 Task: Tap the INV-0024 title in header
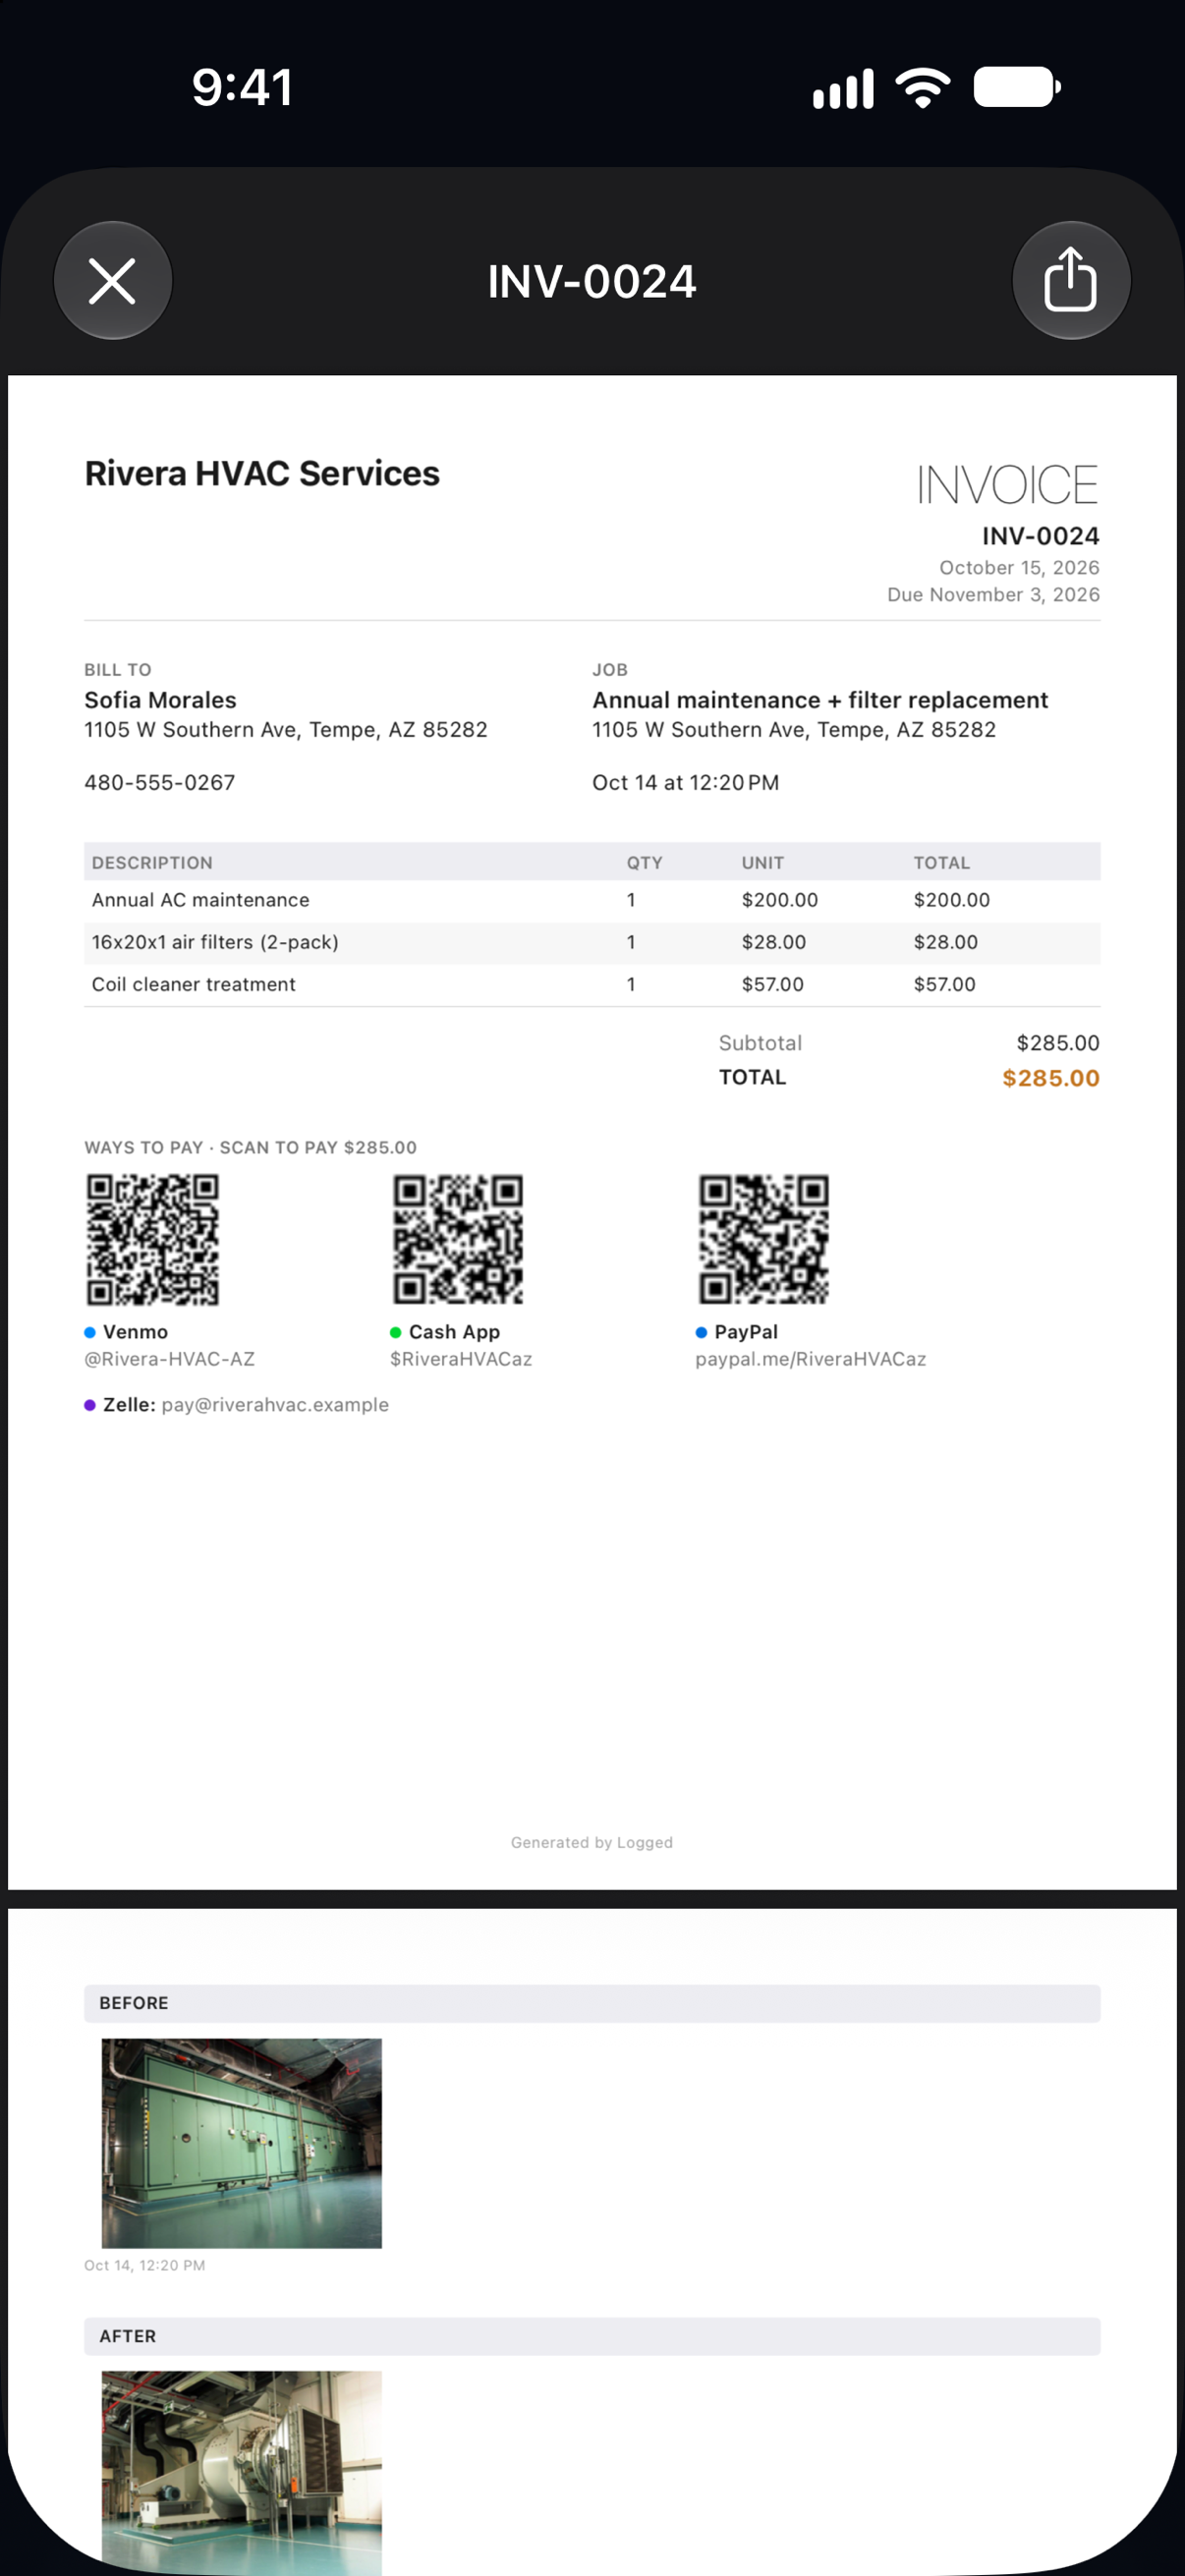coord(592,282)
